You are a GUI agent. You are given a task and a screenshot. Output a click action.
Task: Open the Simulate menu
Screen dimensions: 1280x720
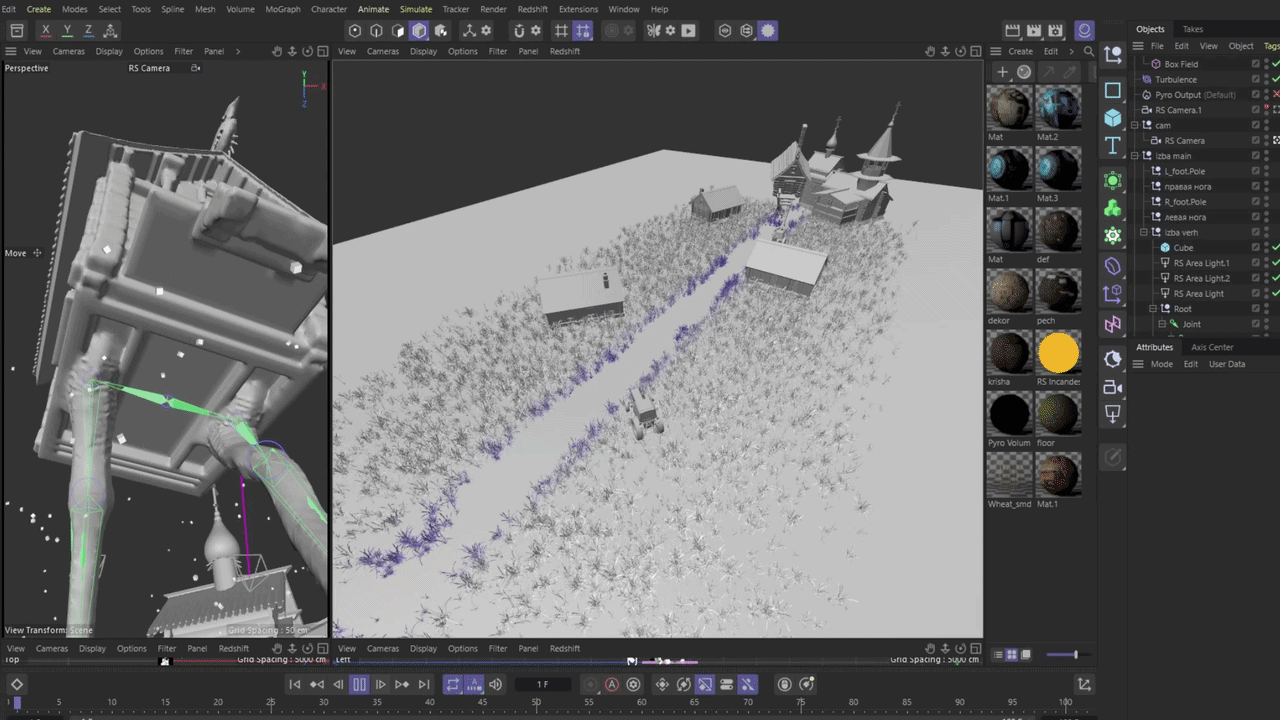[x=416, y=9]
